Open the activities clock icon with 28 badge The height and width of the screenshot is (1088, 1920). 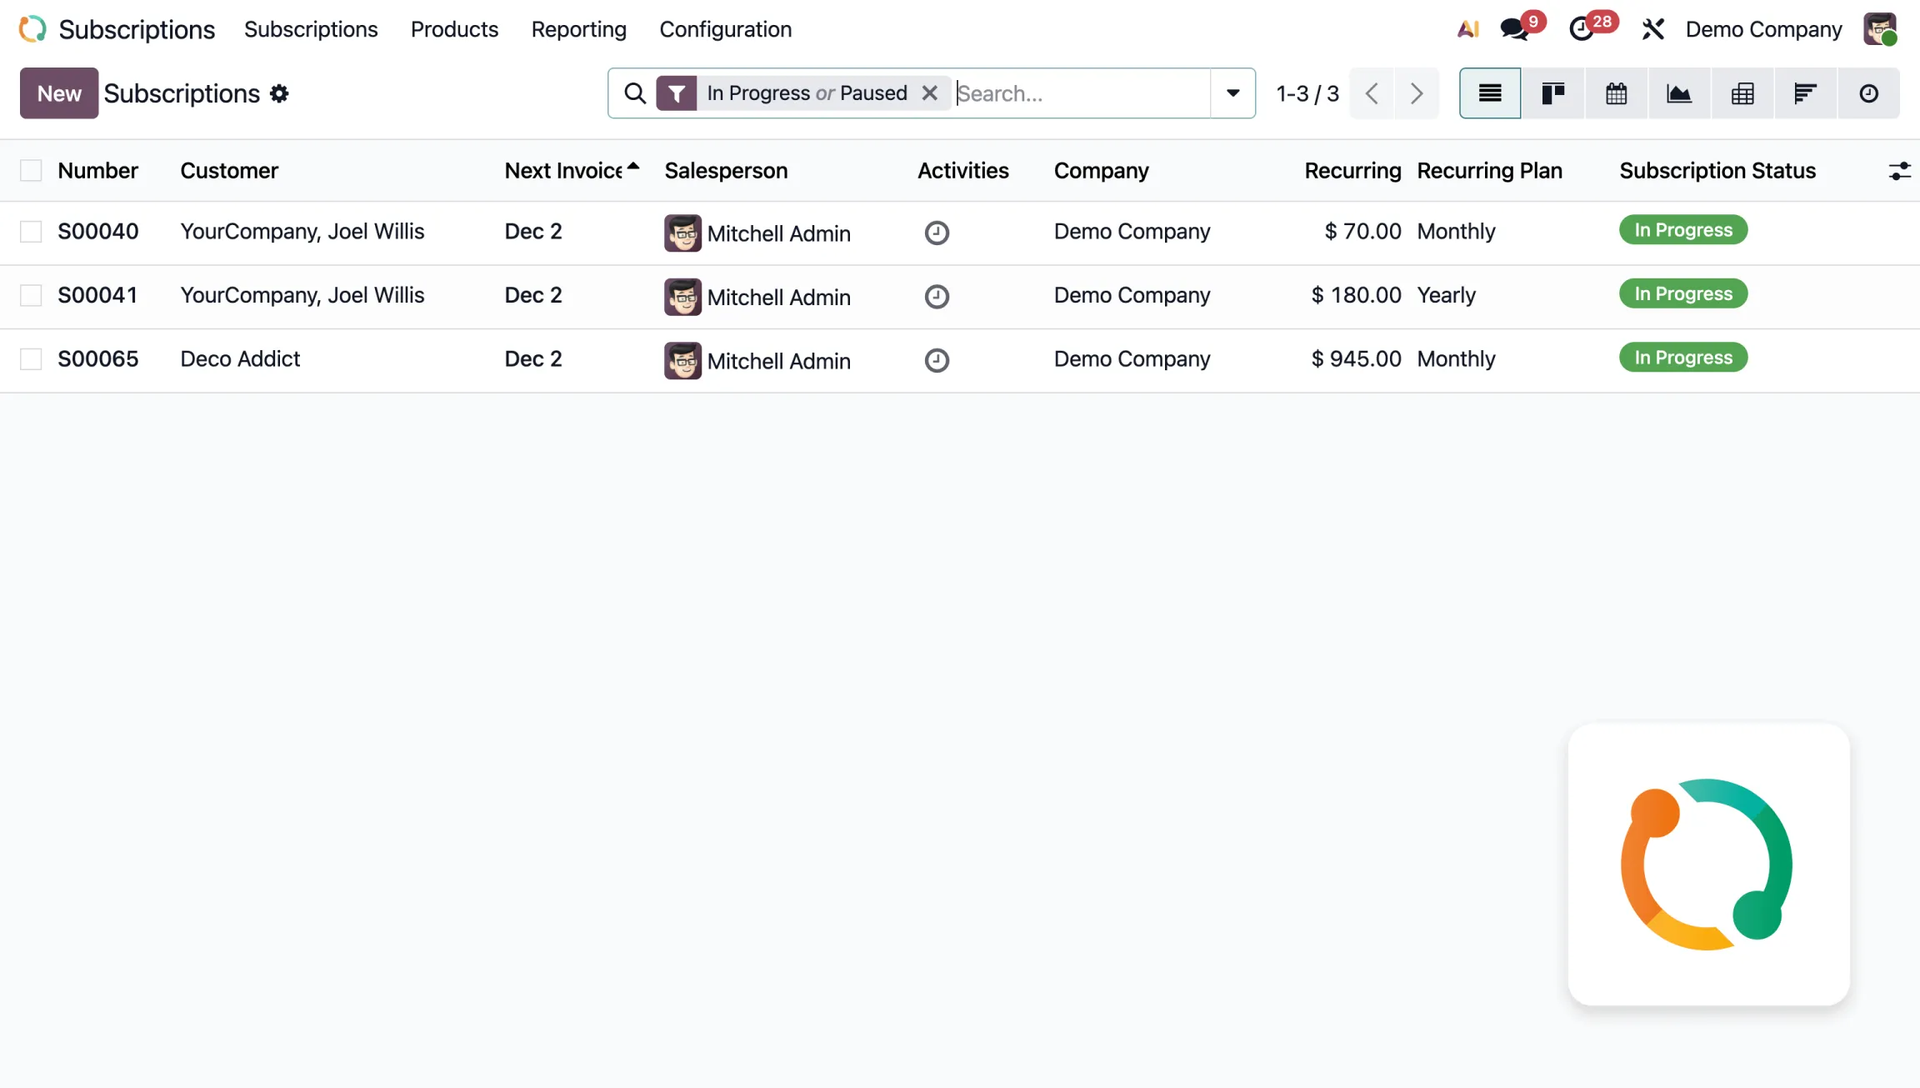(1581, 29)
